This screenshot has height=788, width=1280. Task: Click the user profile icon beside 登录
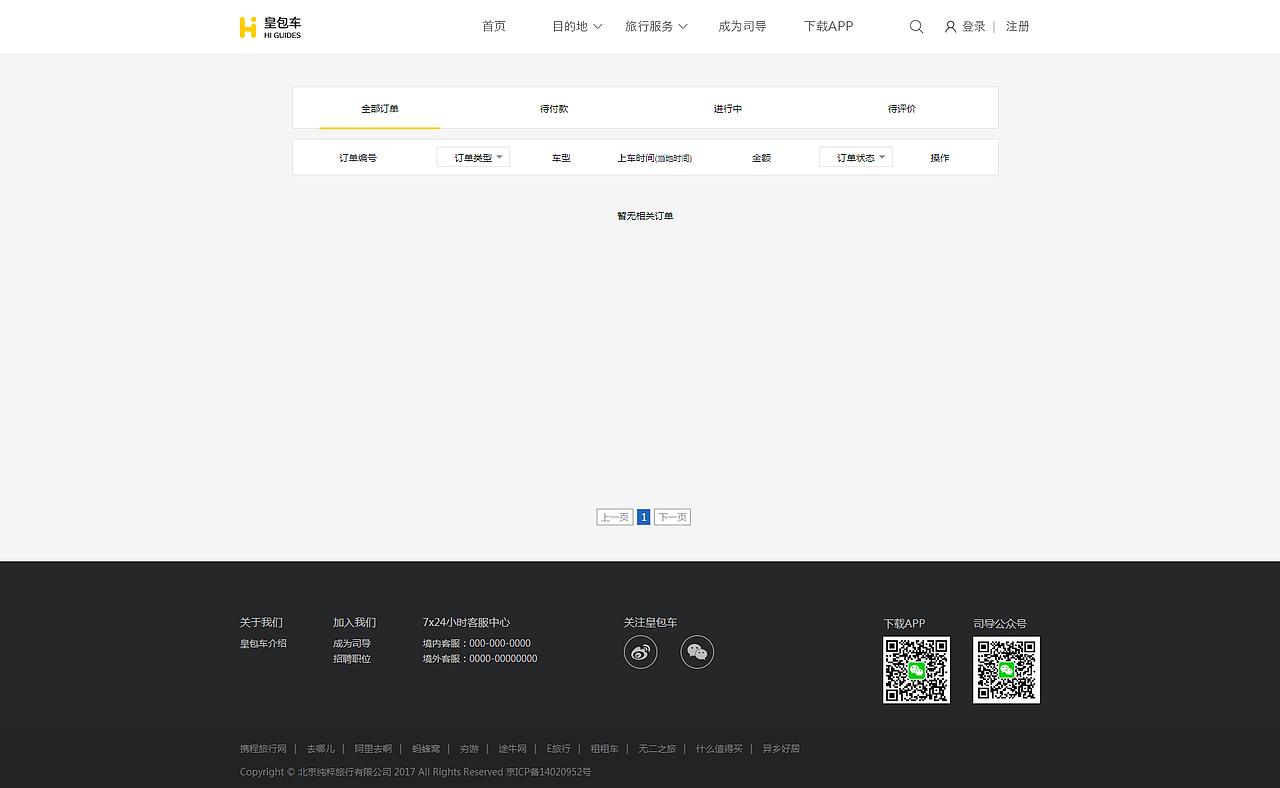(x=949, y=26)
